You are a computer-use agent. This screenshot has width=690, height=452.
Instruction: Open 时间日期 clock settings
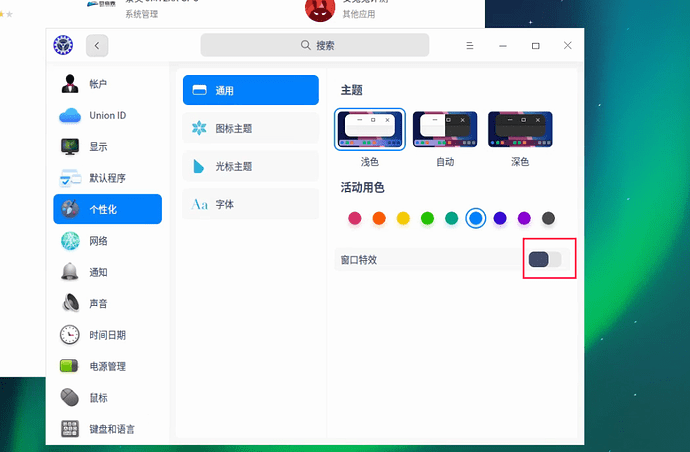[x=107, y=335]
